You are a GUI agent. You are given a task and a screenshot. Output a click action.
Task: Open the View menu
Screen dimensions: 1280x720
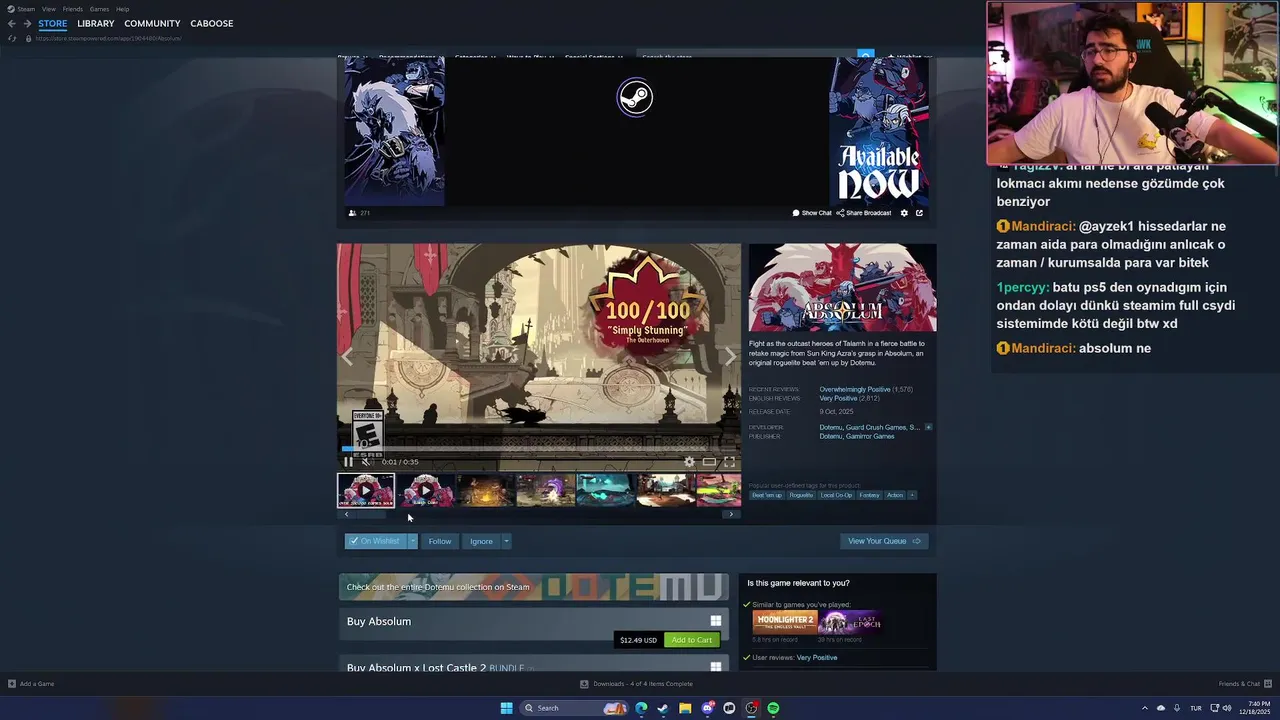48,9
